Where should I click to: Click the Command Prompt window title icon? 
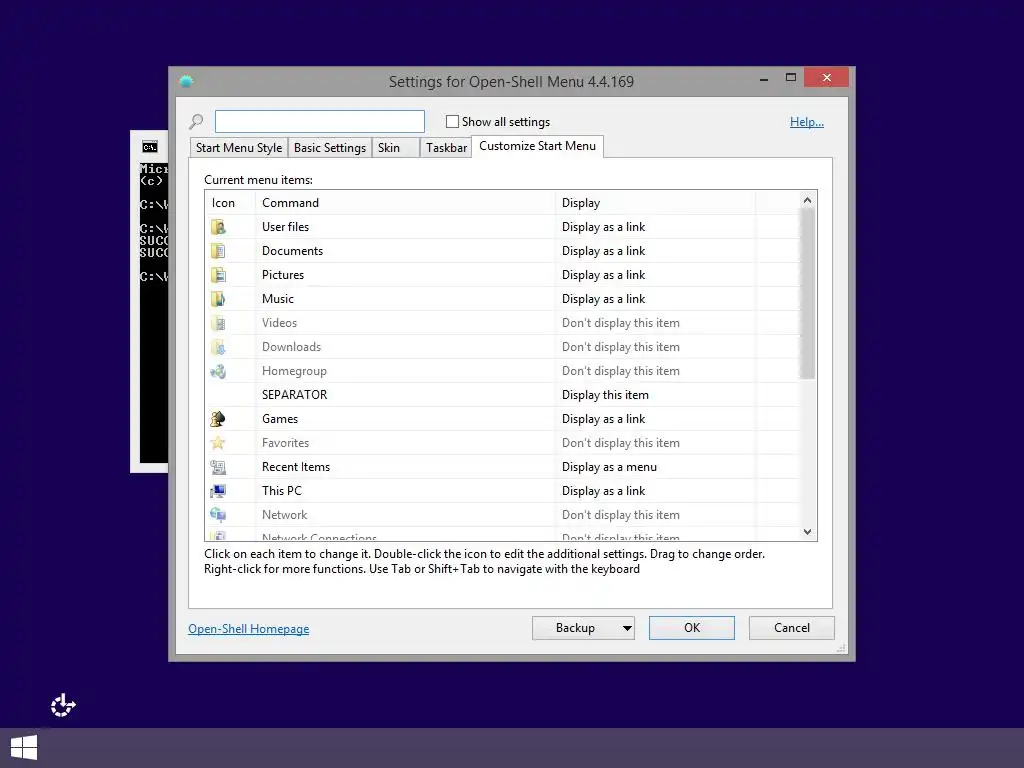150,147
